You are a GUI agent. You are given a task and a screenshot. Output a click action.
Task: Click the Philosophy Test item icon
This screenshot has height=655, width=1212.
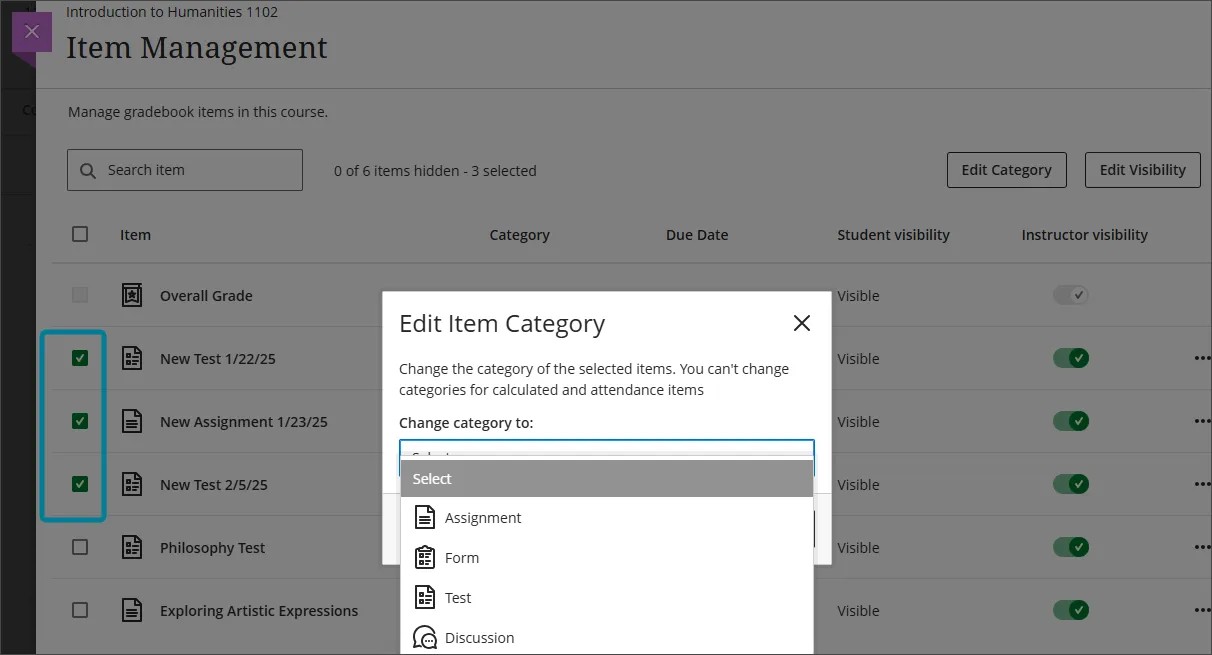(131, 547)
